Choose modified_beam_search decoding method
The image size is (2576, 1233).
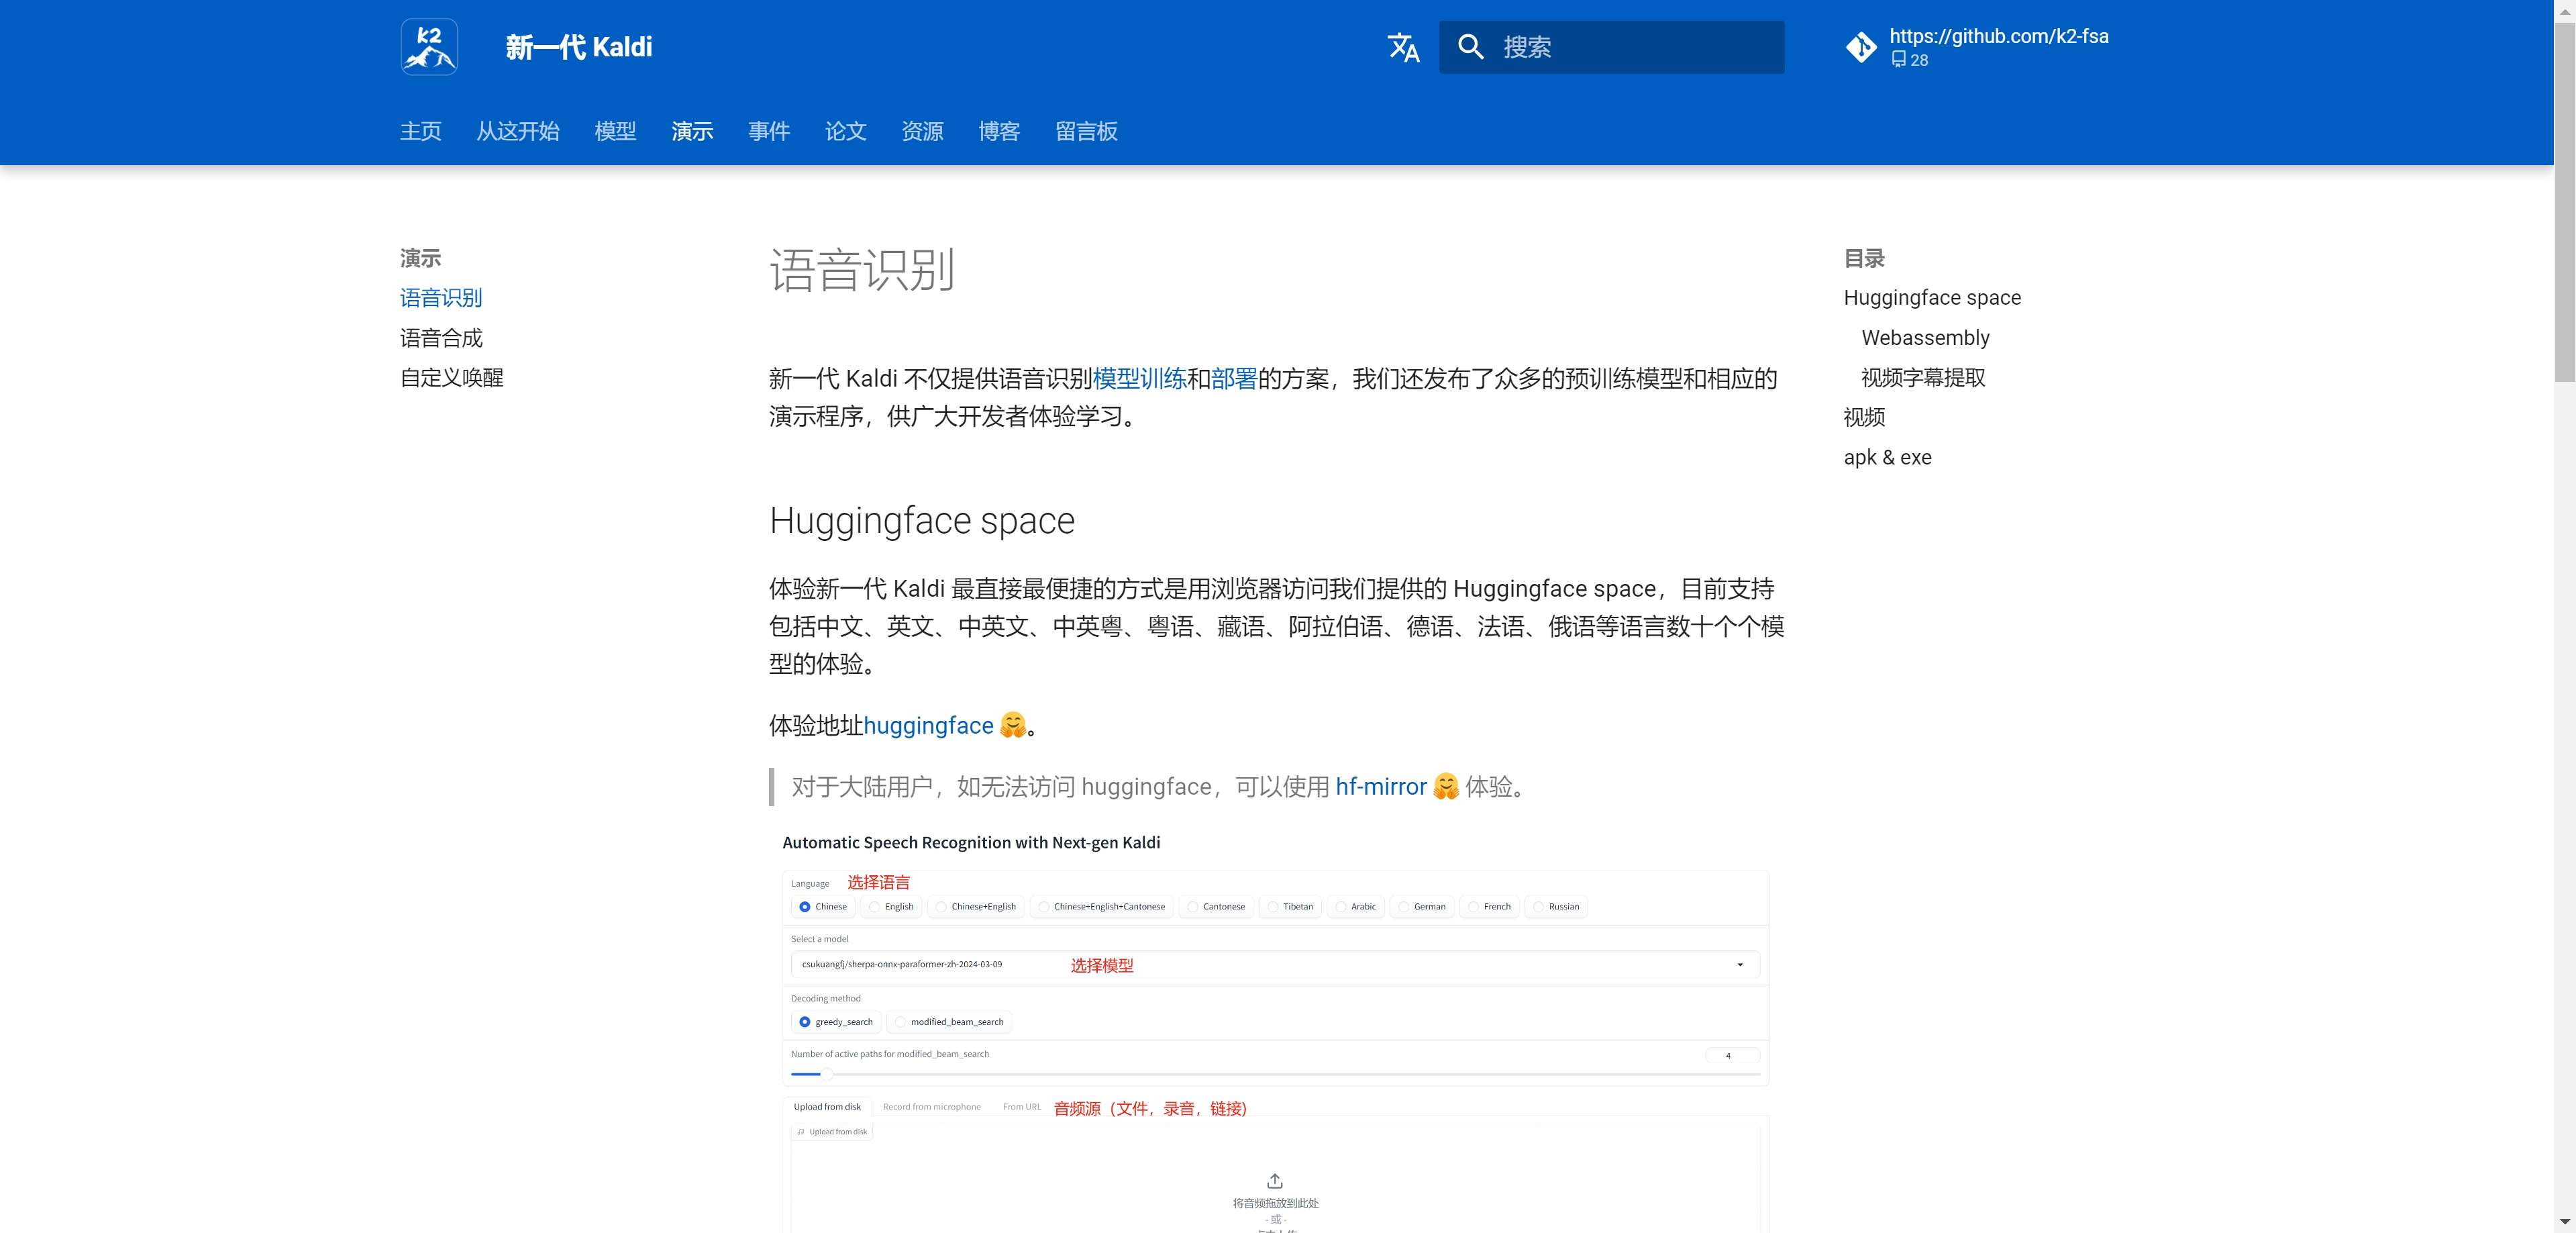pos(901,1022)
